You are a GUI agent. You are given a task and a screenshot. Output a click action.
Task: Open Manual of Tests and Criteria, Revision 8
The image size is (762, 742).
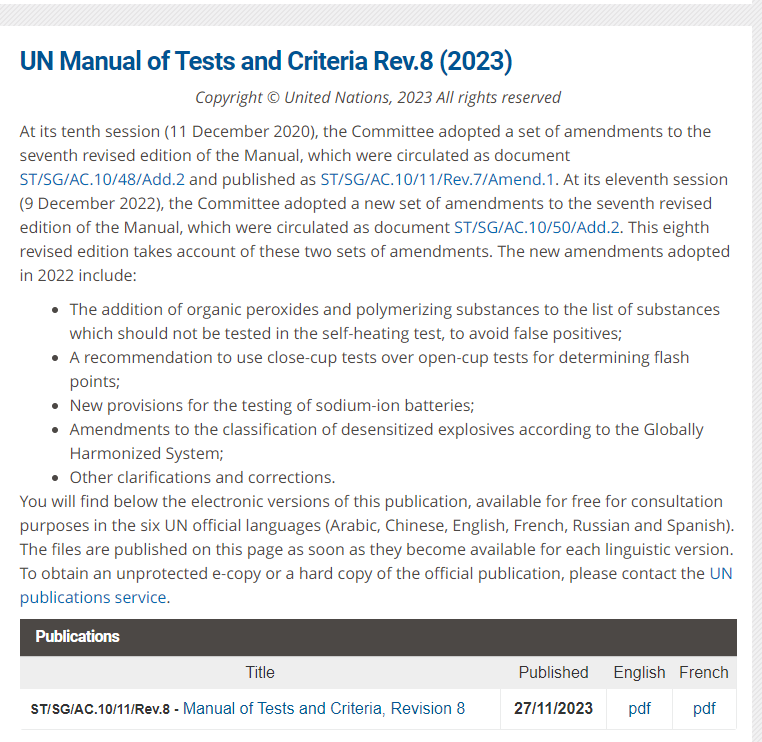[324, 708]
